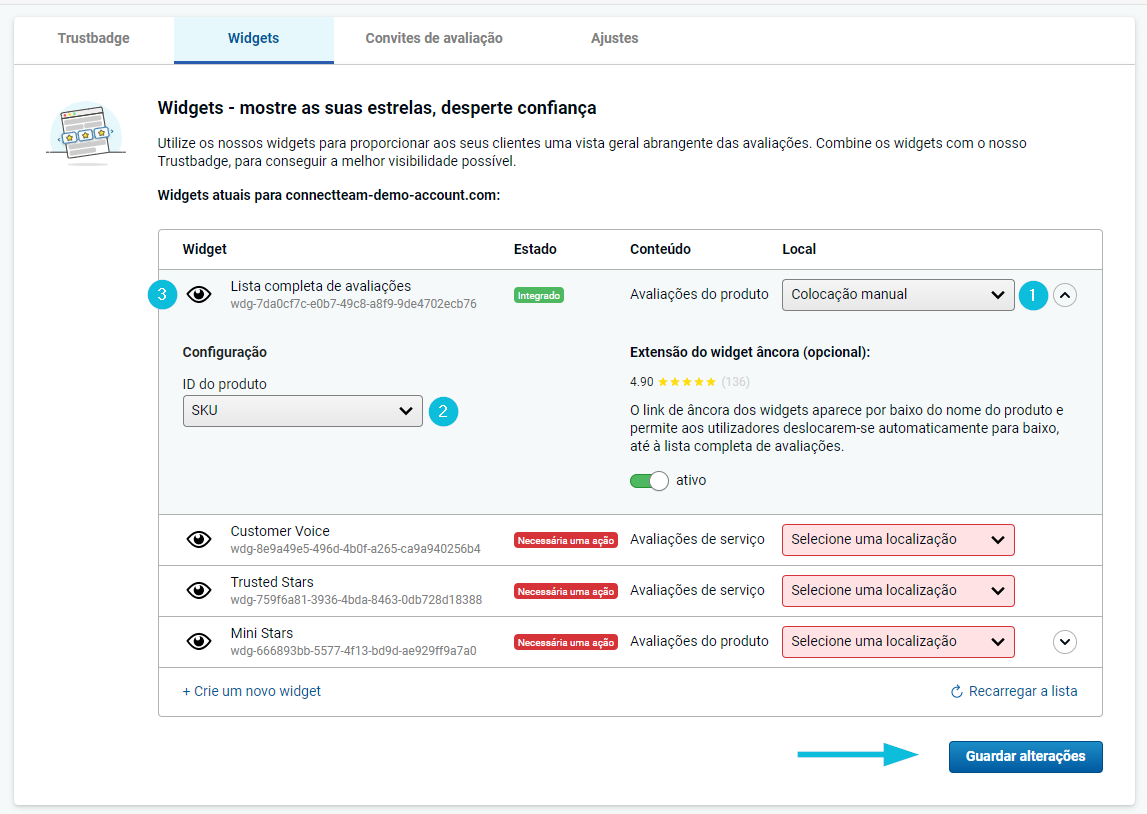Select a location for Customer Voice
The height and width of the screenshot is (814, 1147).
(x=898, y=540)
